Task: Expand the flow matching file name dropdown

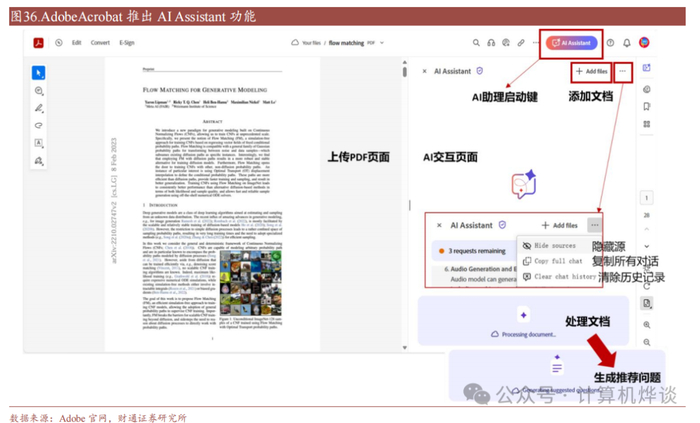Action: 382,43
